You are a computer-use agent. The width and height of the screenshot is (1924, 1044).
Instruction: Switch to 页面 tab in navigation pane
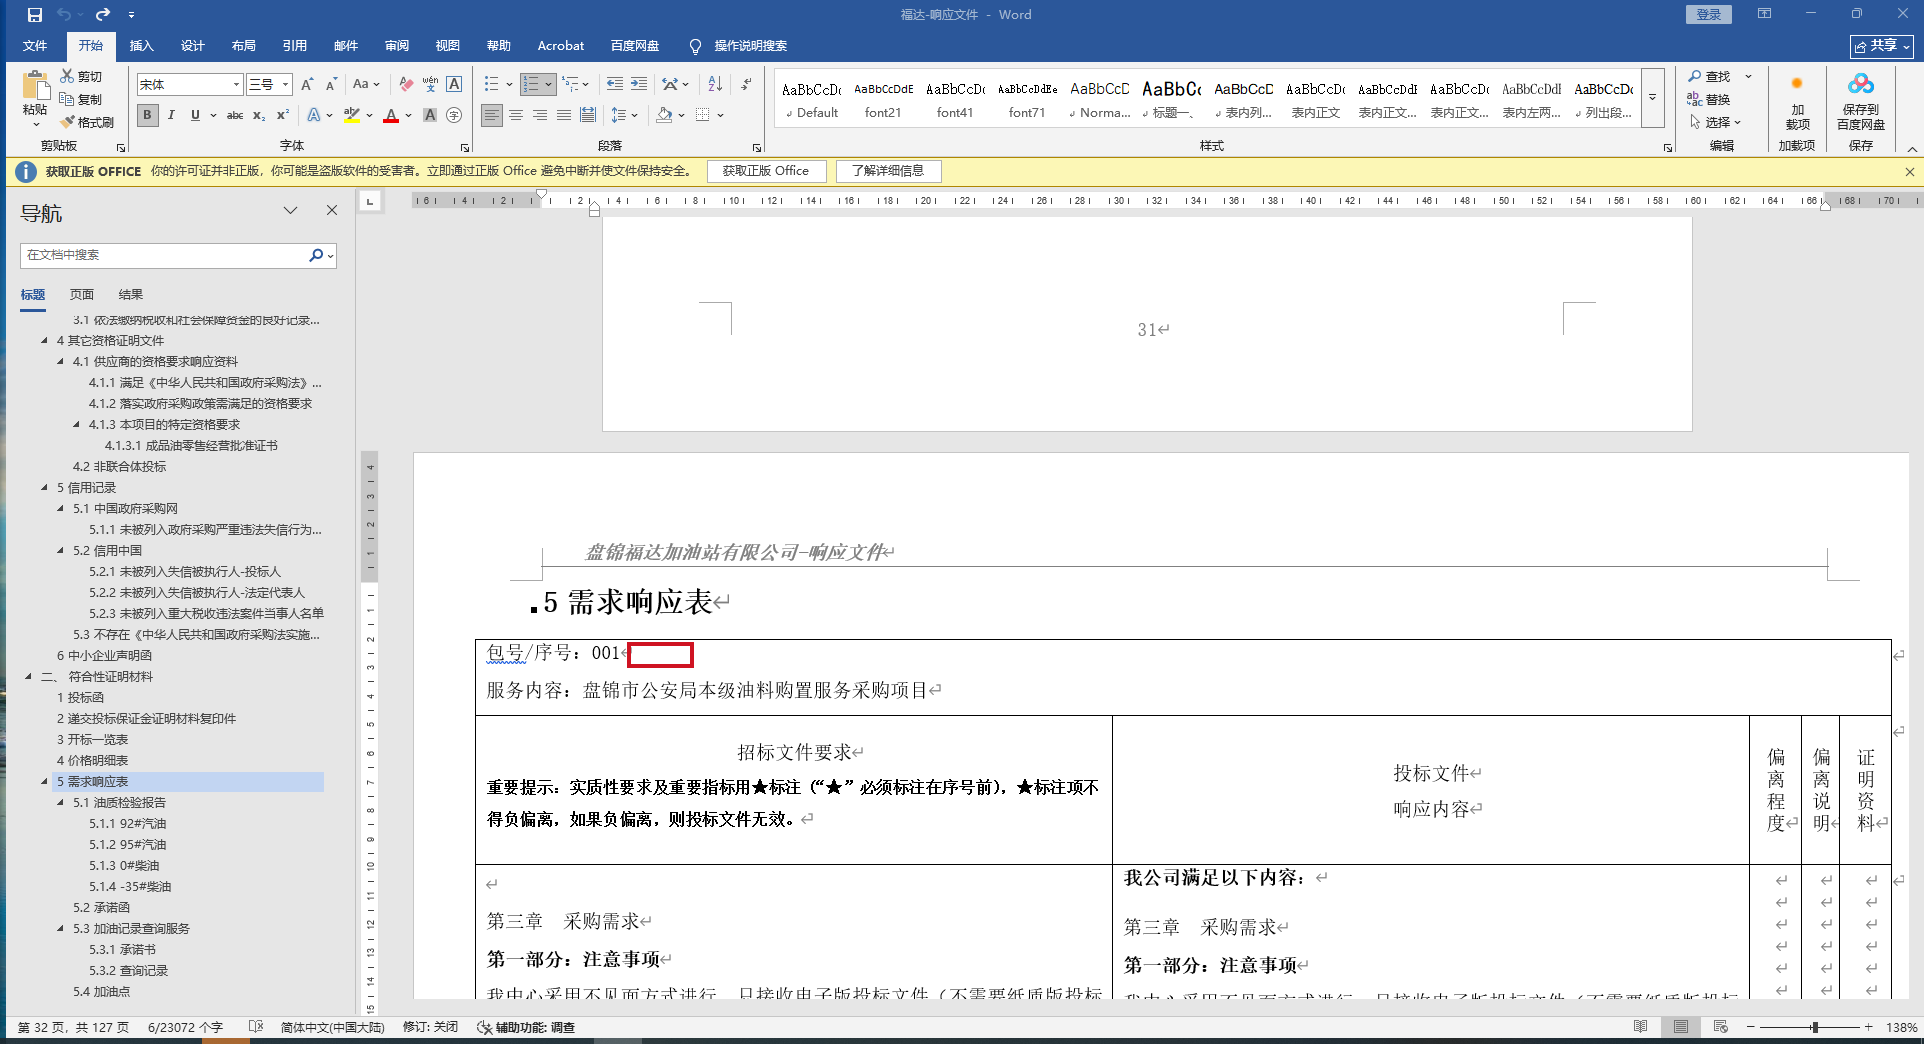pos(82,294)
